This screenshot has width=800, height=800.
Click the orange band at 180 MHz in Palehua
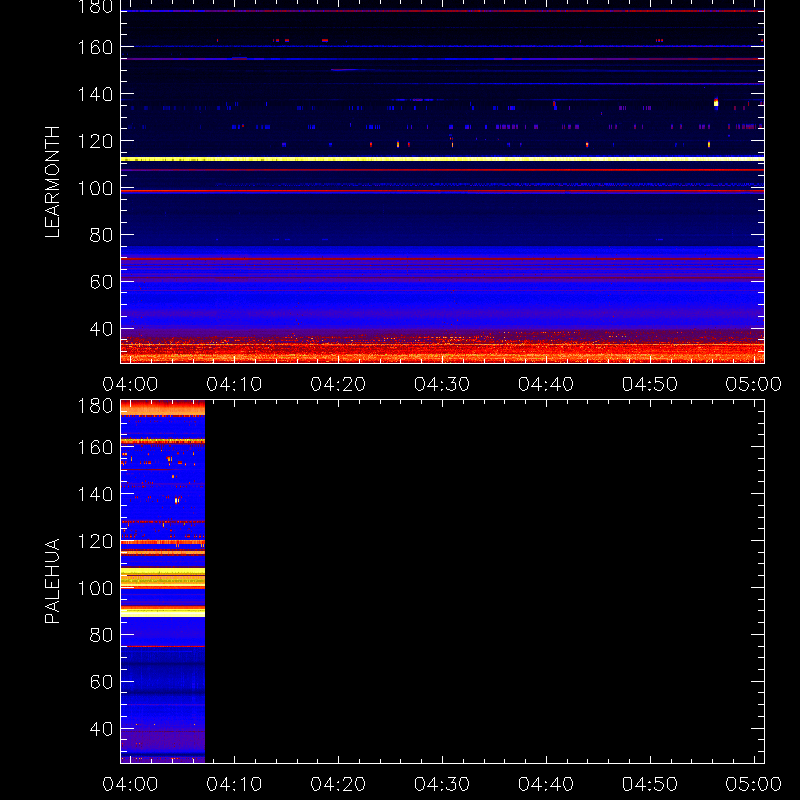tap(163, 408)
